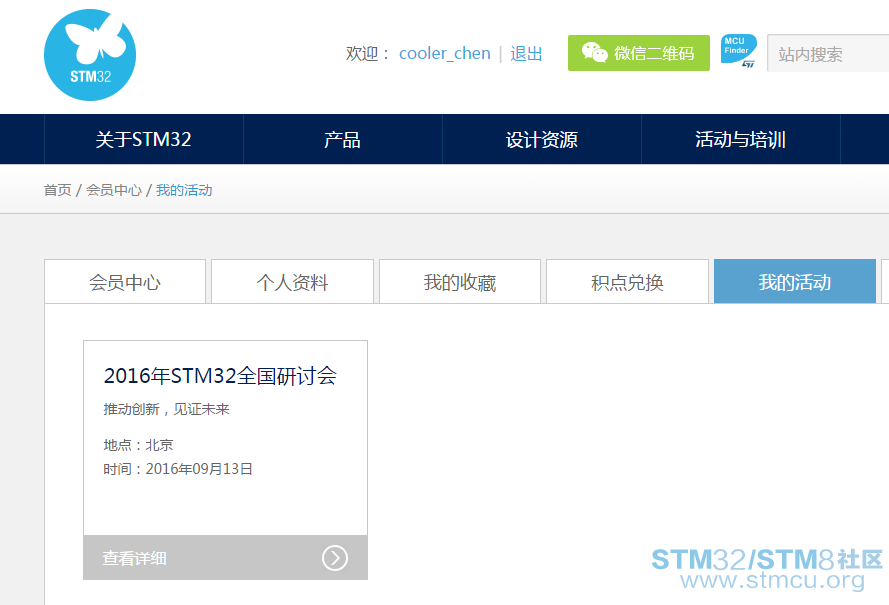Open the 产品 menu
The image size is (889, 605).
pyautogui.click(x=342, y=139)
